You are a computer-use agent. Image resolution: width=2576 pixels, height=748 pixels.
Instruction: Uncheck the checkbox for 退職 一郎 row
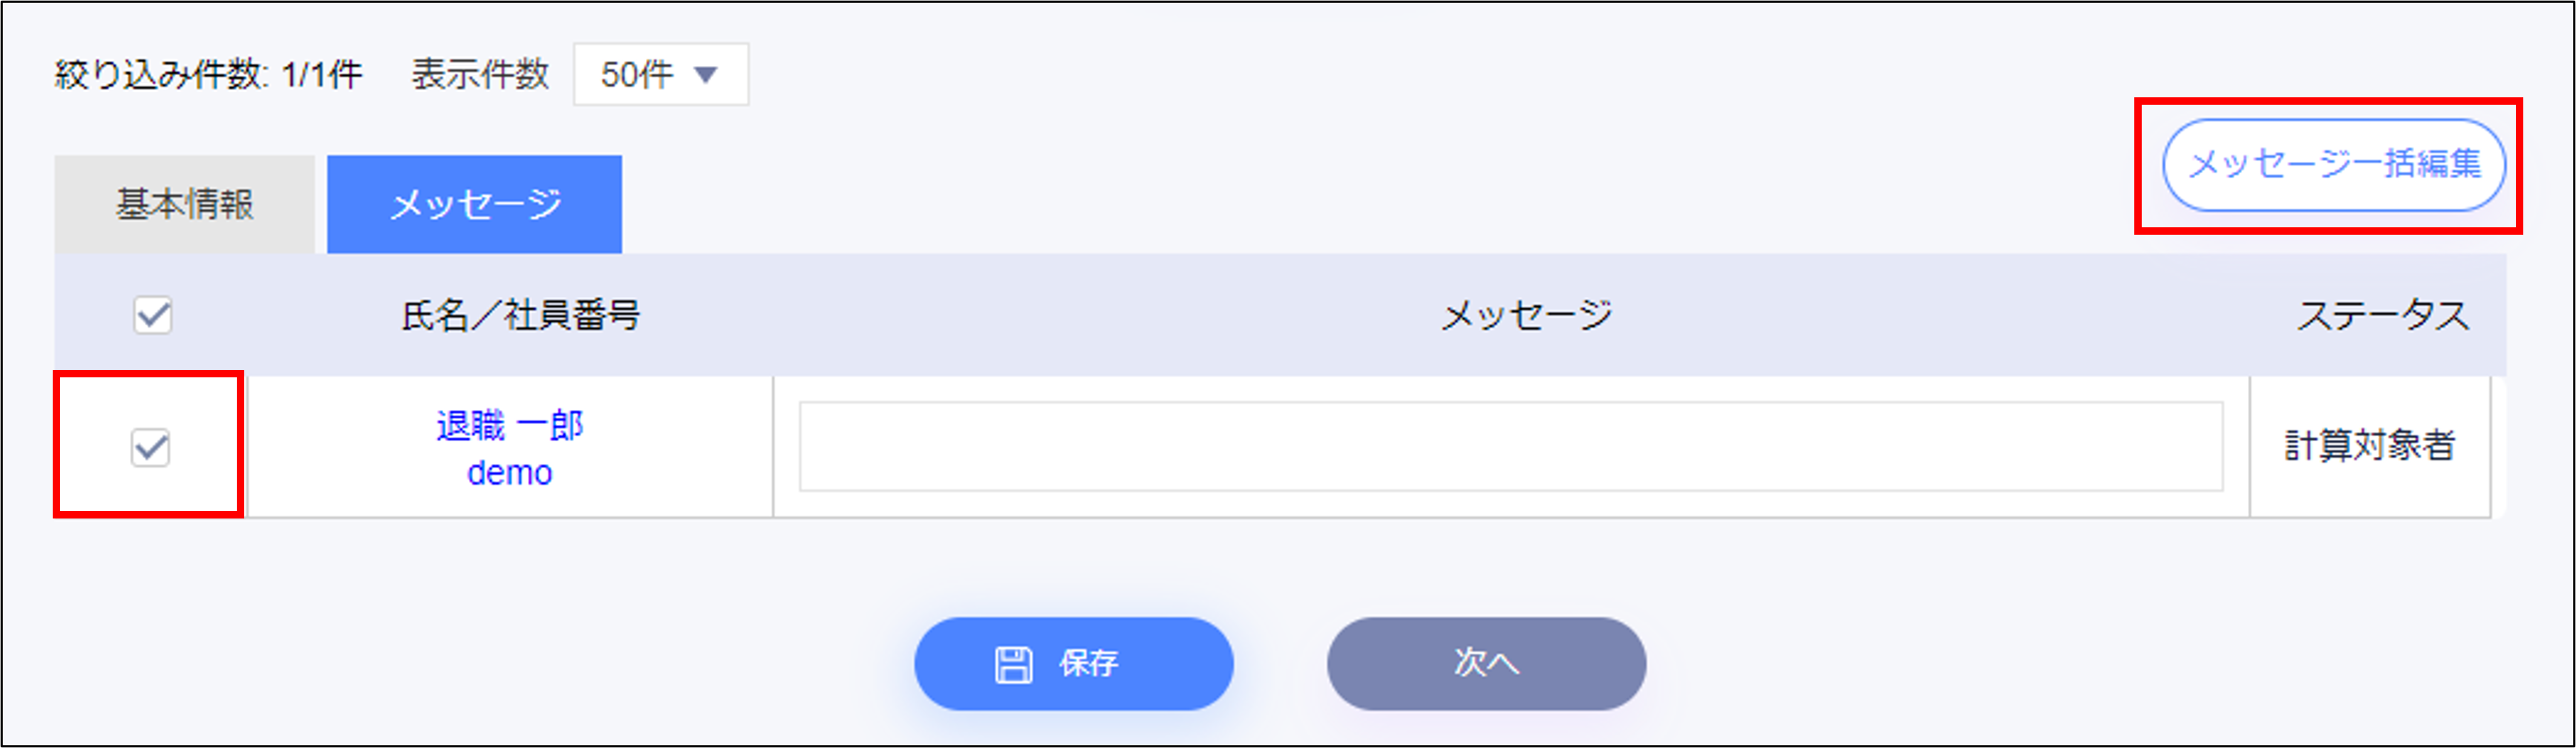pyautogui.click(x=151, y=447)
